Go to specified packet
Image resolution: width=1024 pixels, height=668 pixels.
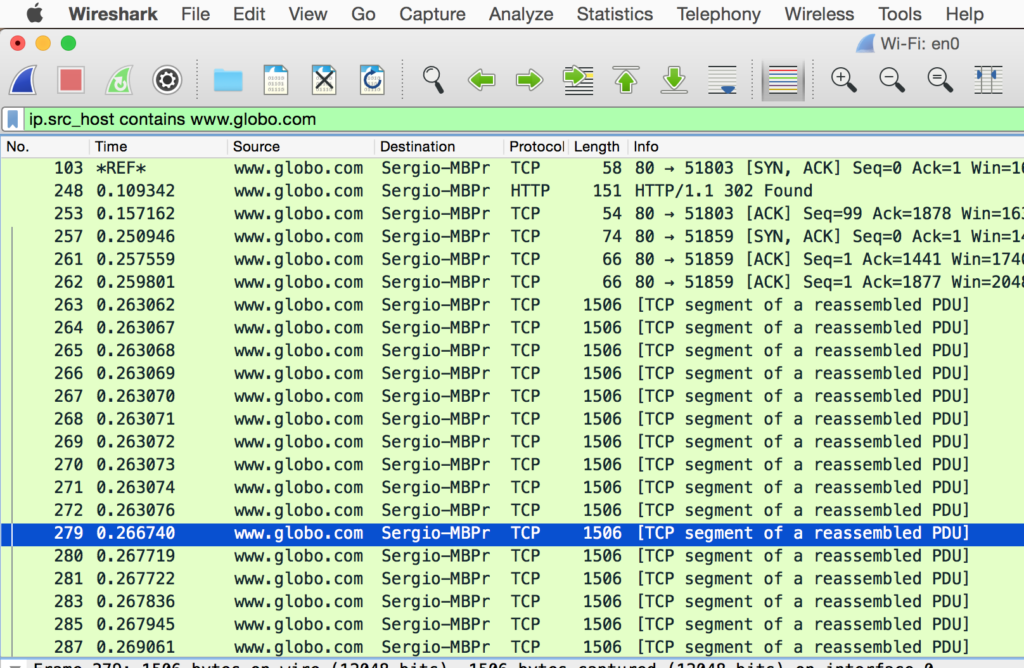(578, 80)
